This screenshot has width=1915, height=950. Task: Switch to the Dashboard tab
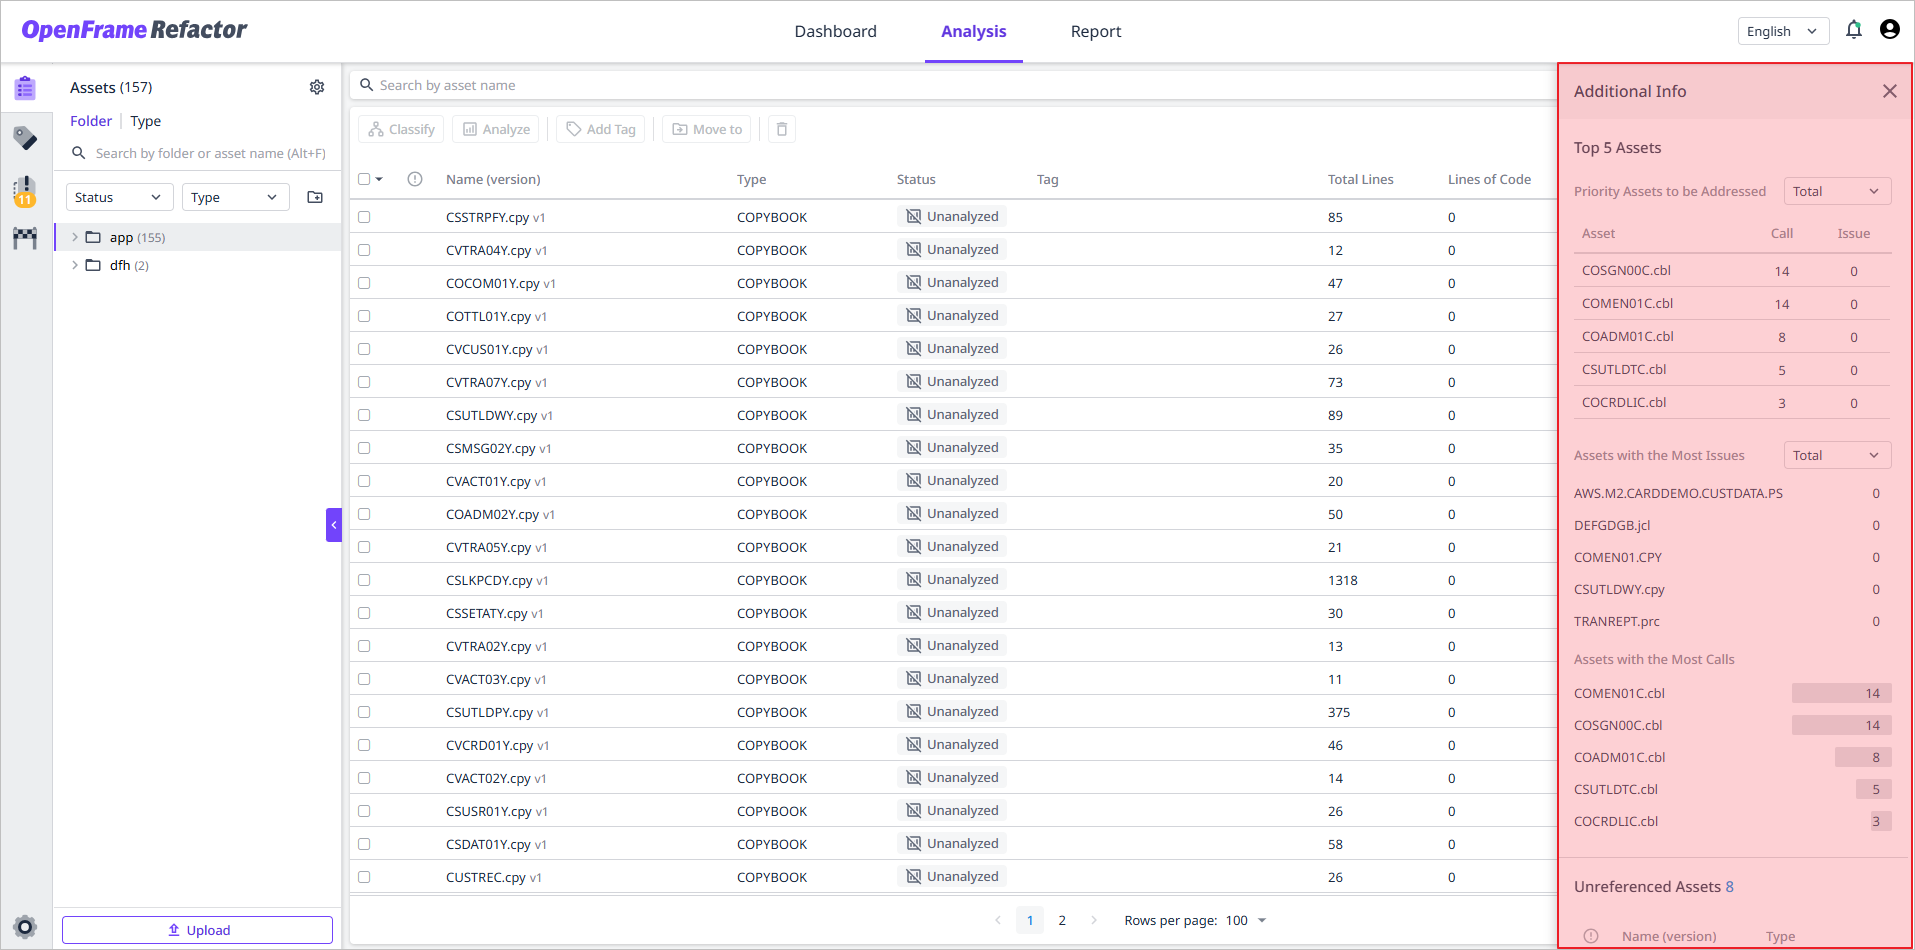click(x=835, y=31)
